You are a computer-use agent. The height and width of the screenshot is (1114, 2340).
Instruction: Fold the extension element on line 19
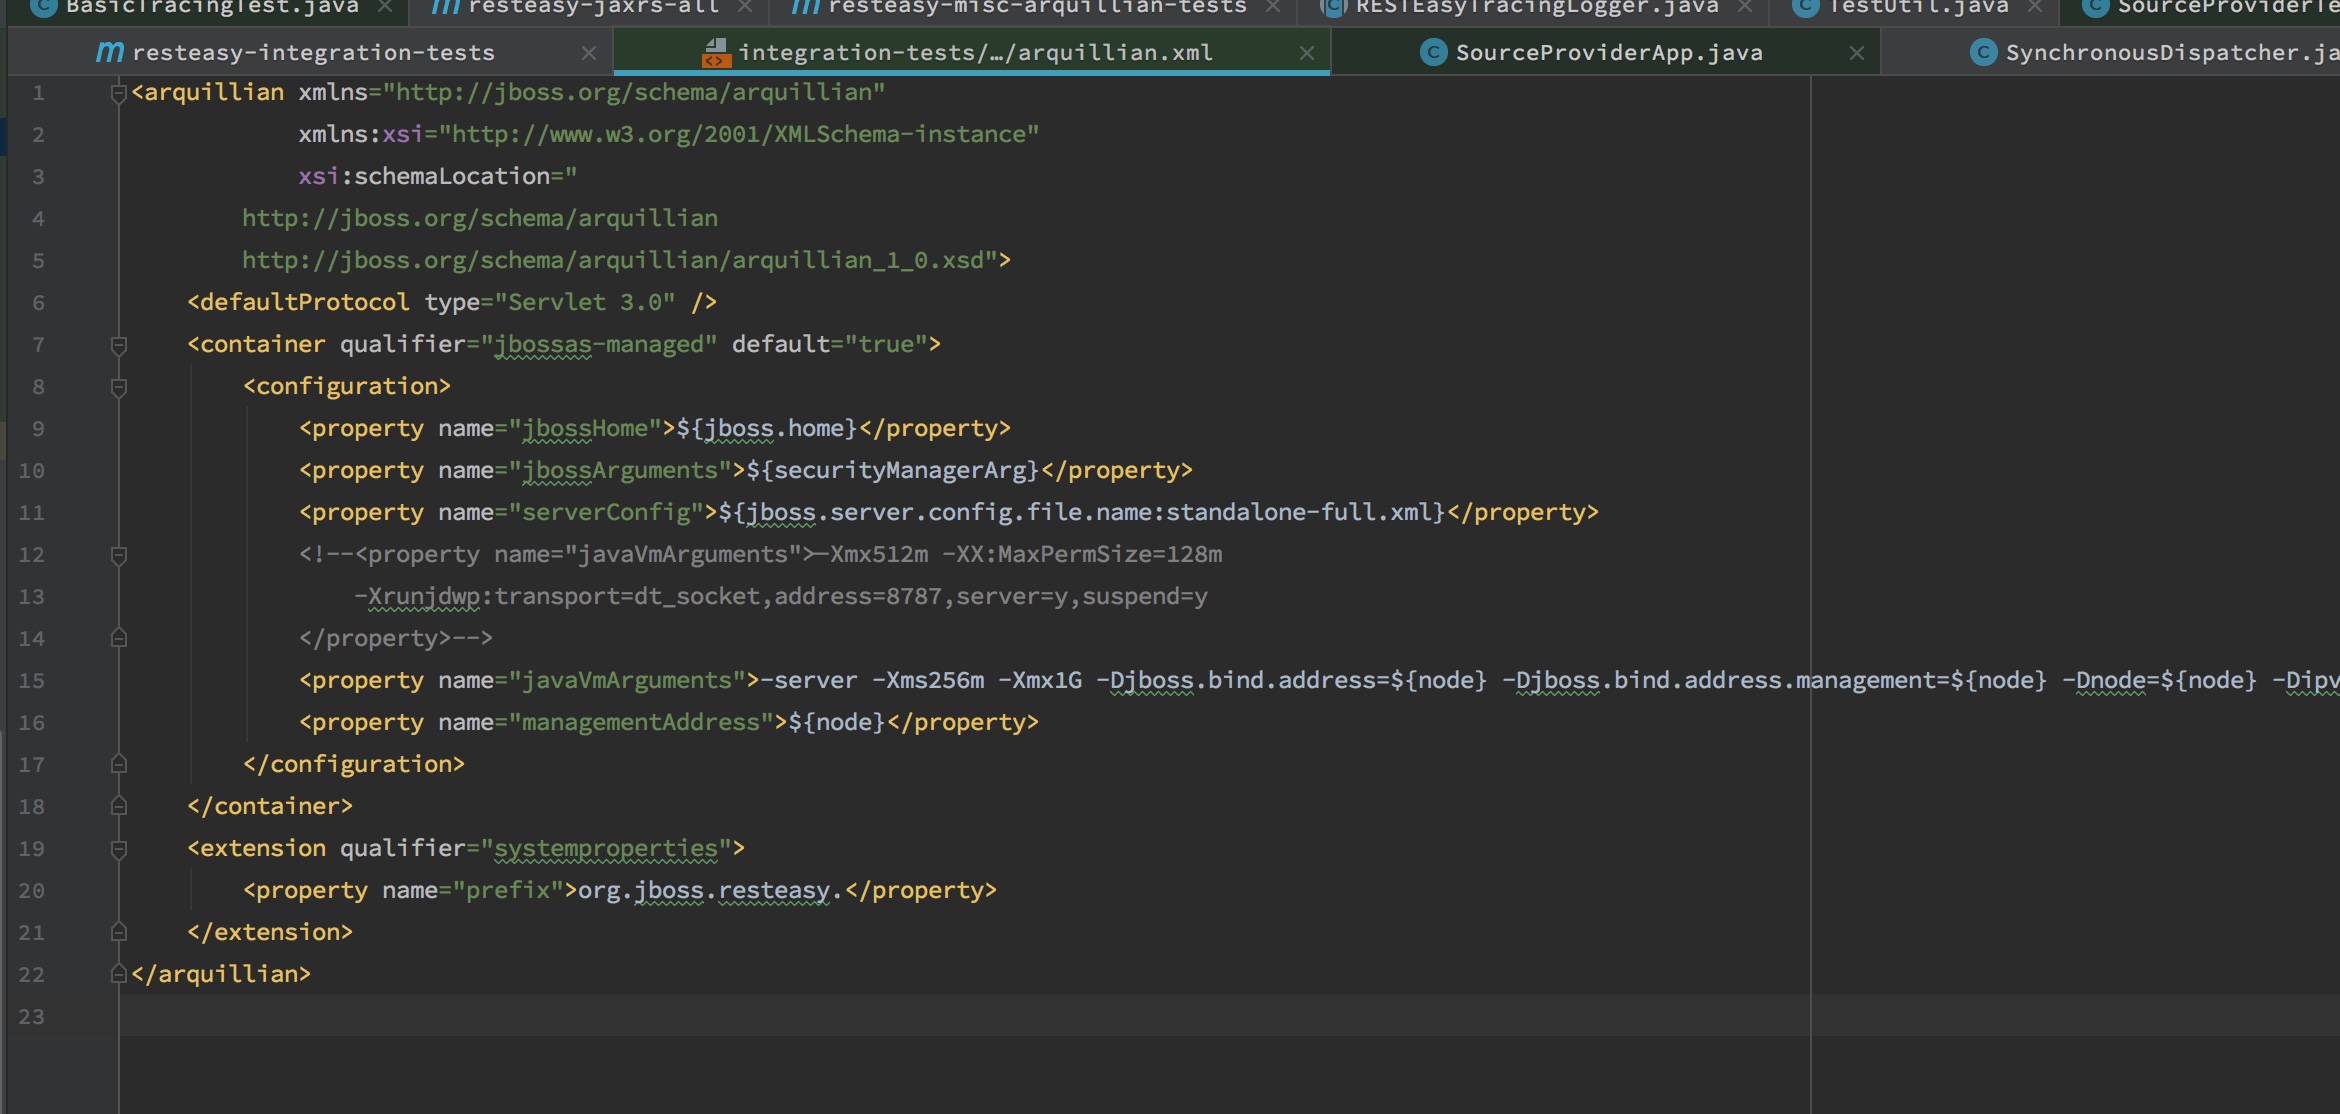point(118,849)
